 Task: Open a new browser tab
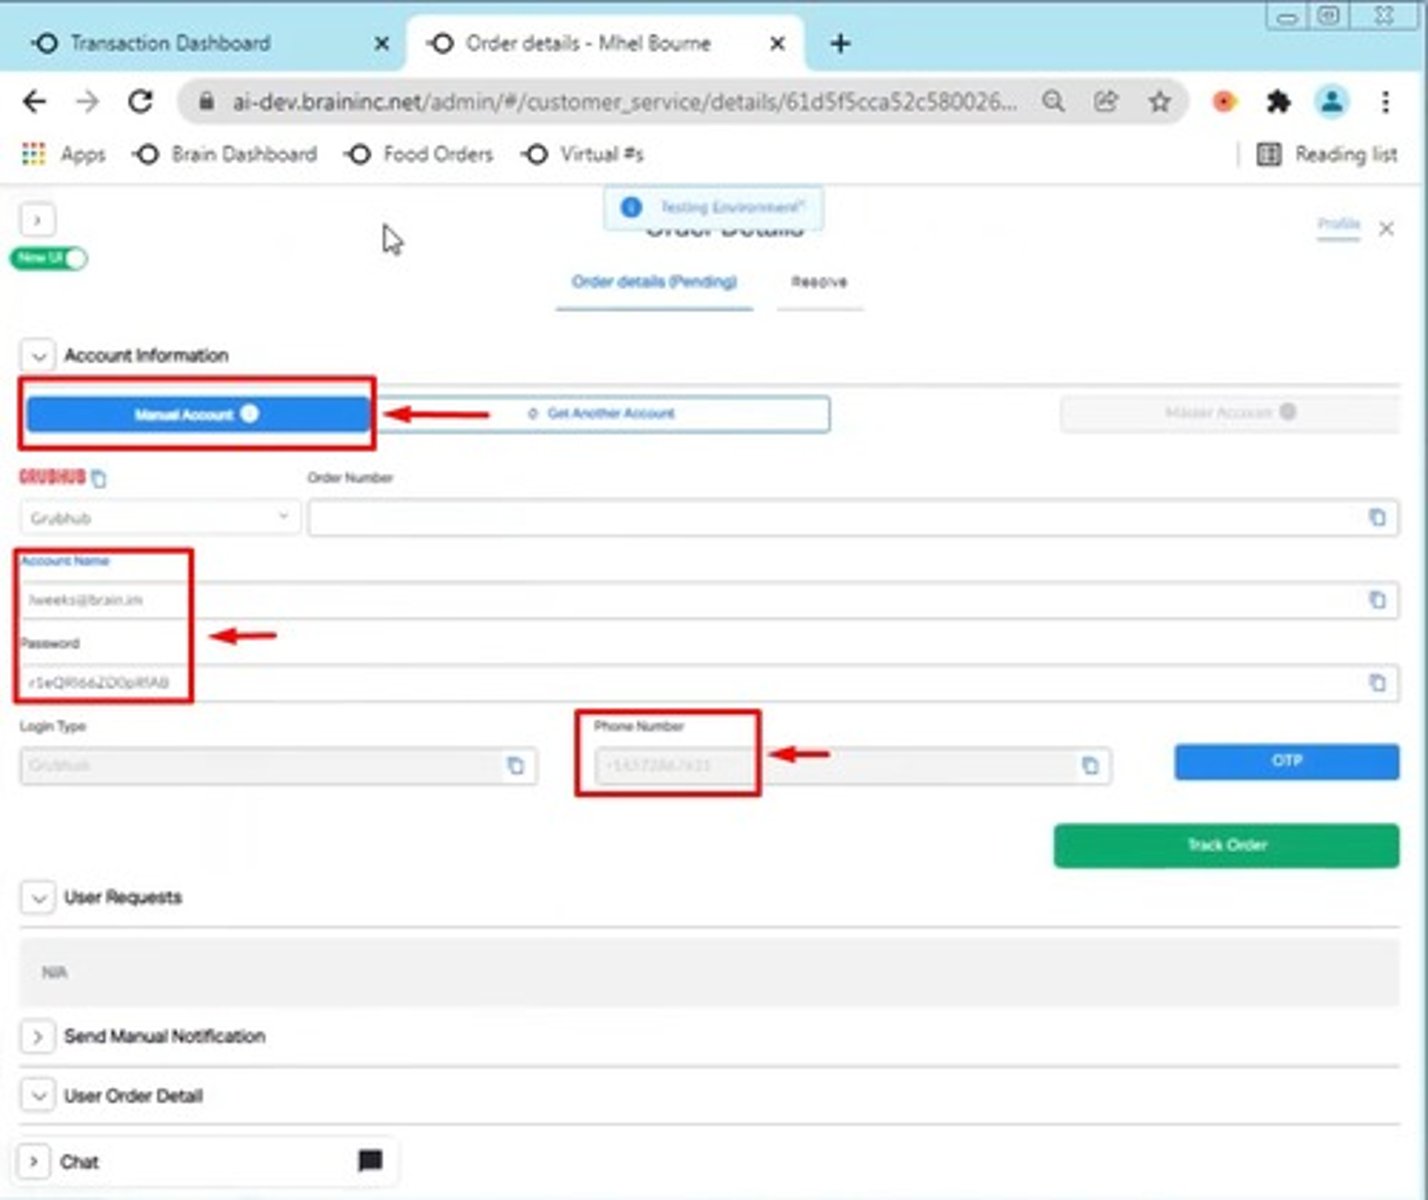pyautogui.click(x=840, y=43)
